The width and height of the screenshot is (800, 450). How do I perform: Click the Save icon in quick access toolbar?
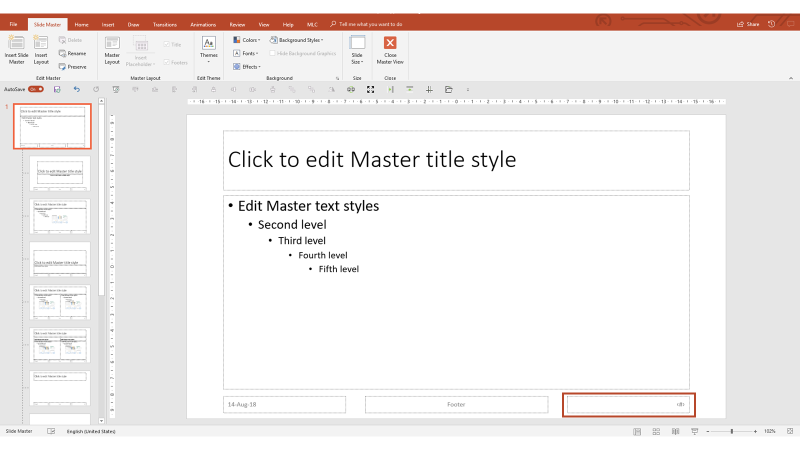57,89
